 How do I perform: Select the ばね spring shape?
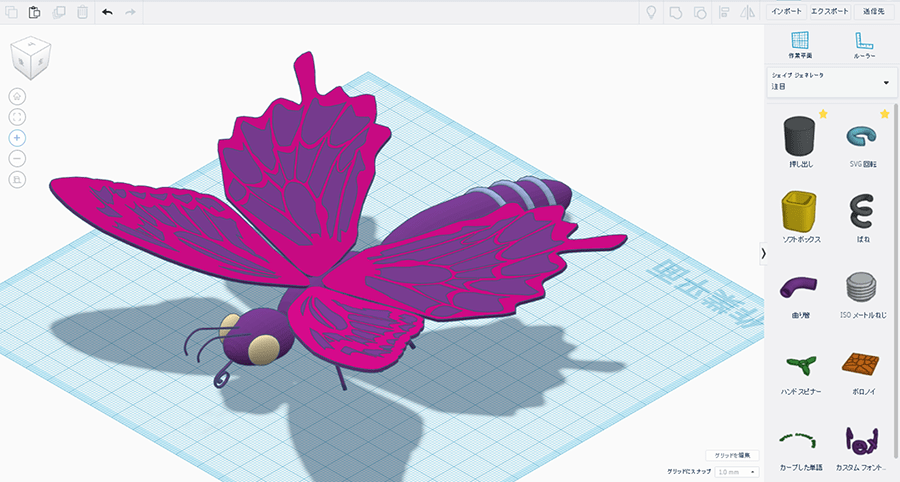862,217
